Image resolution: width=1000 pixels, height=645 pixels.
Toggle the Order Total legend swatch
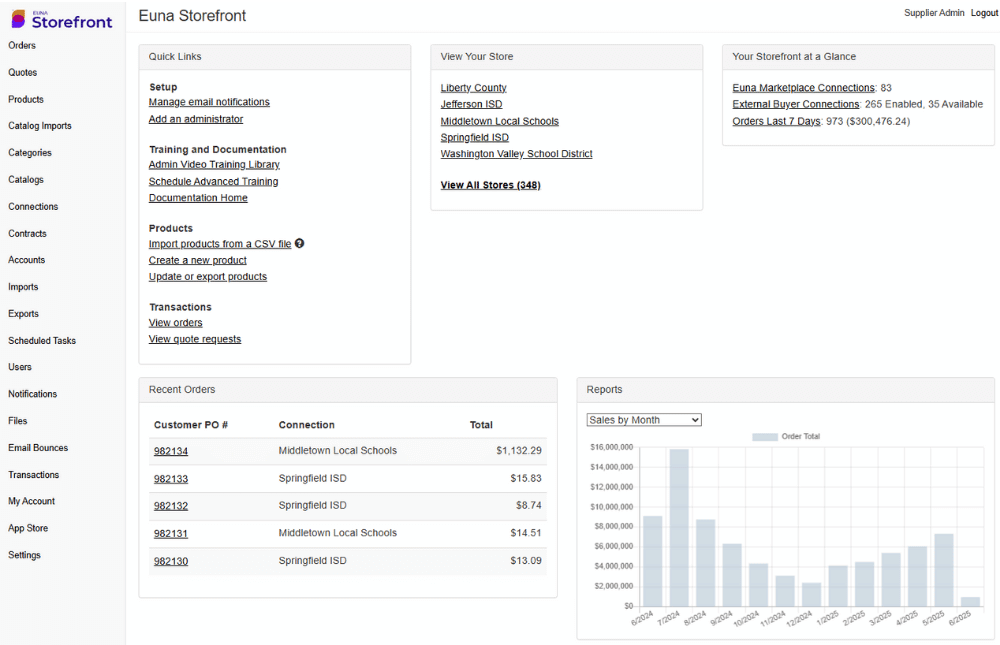(x=765, y=437)
